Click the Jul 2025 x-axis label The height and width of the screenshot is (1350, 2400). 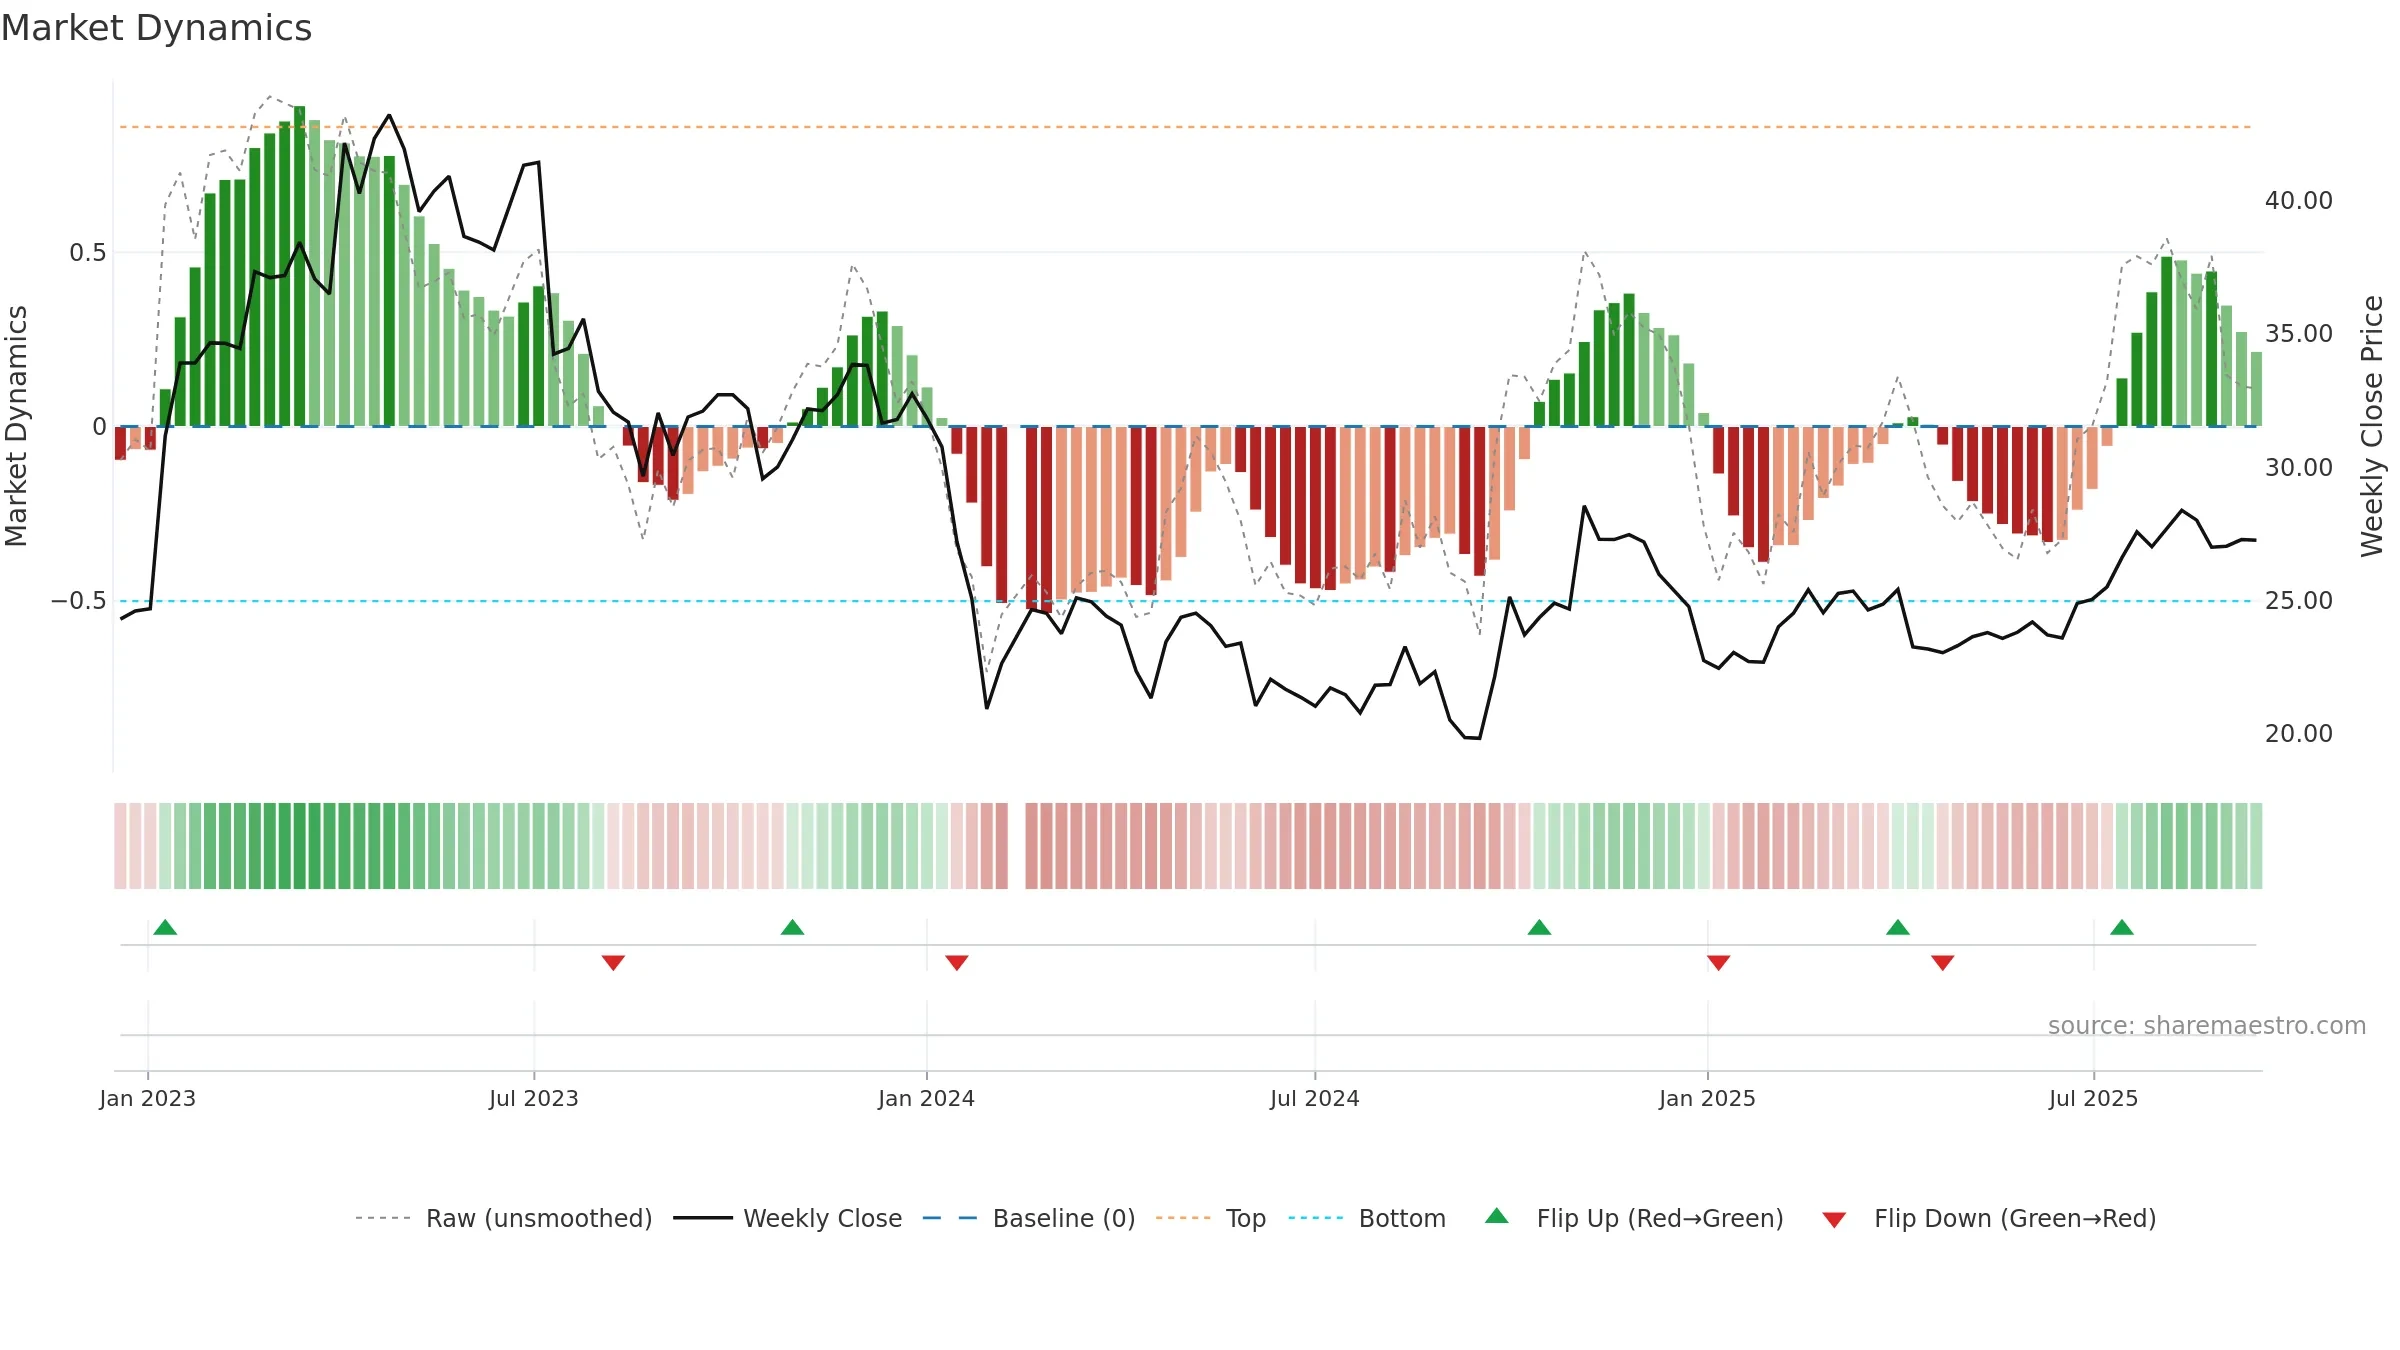[x=2093, y=1098]
